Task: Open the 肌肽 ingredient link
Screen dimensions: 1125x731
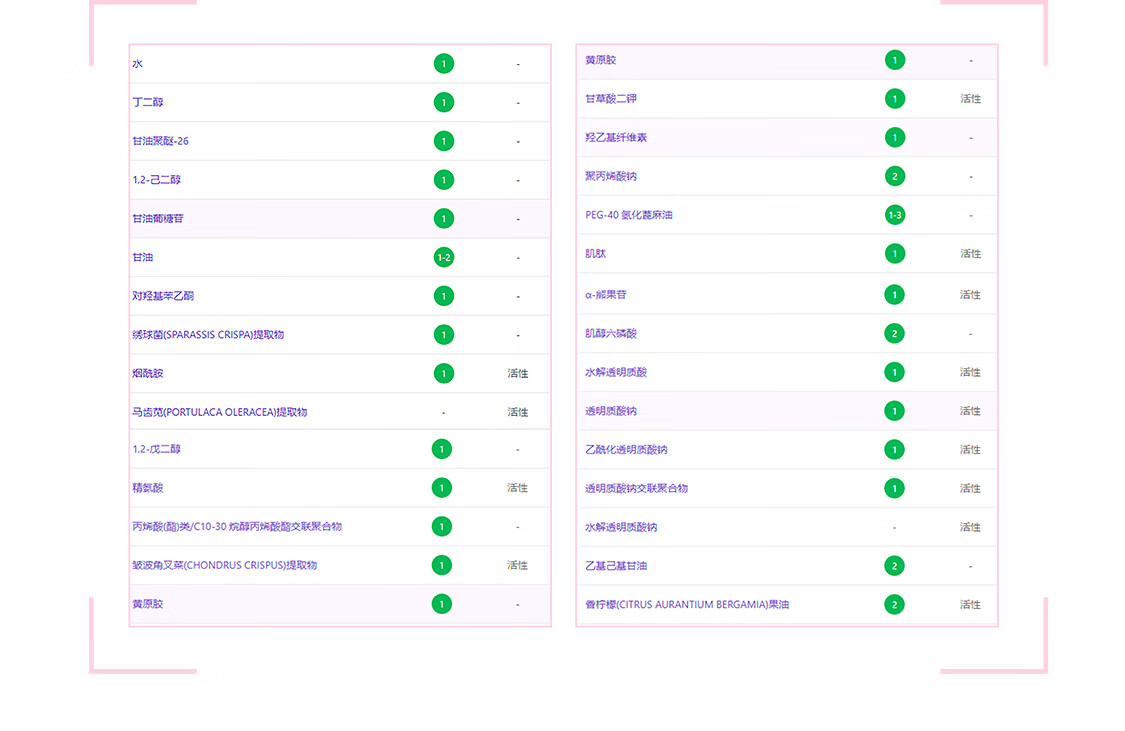Action: pyautogui.click(x=596, y=254)
